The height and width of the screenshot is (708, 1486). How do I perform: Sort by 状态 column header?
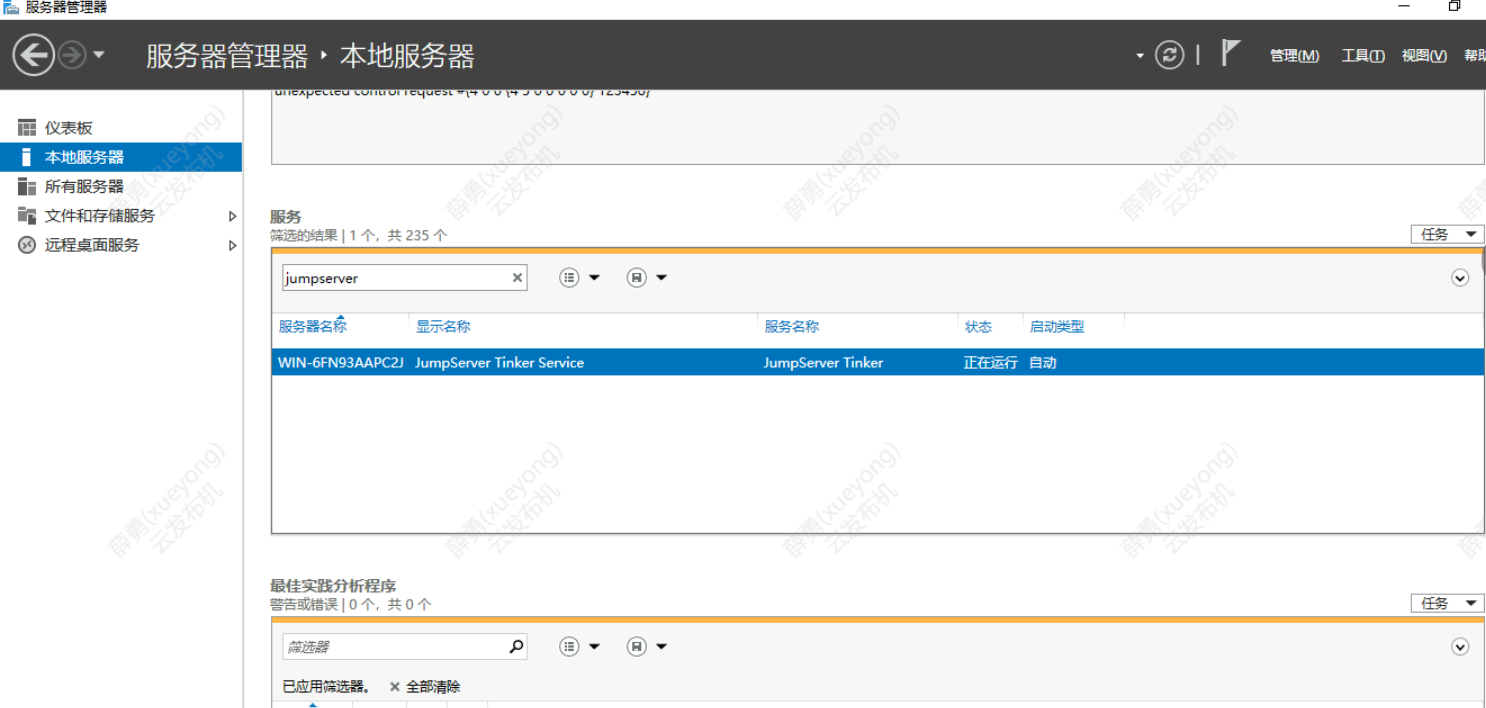(x=978, y=326)
